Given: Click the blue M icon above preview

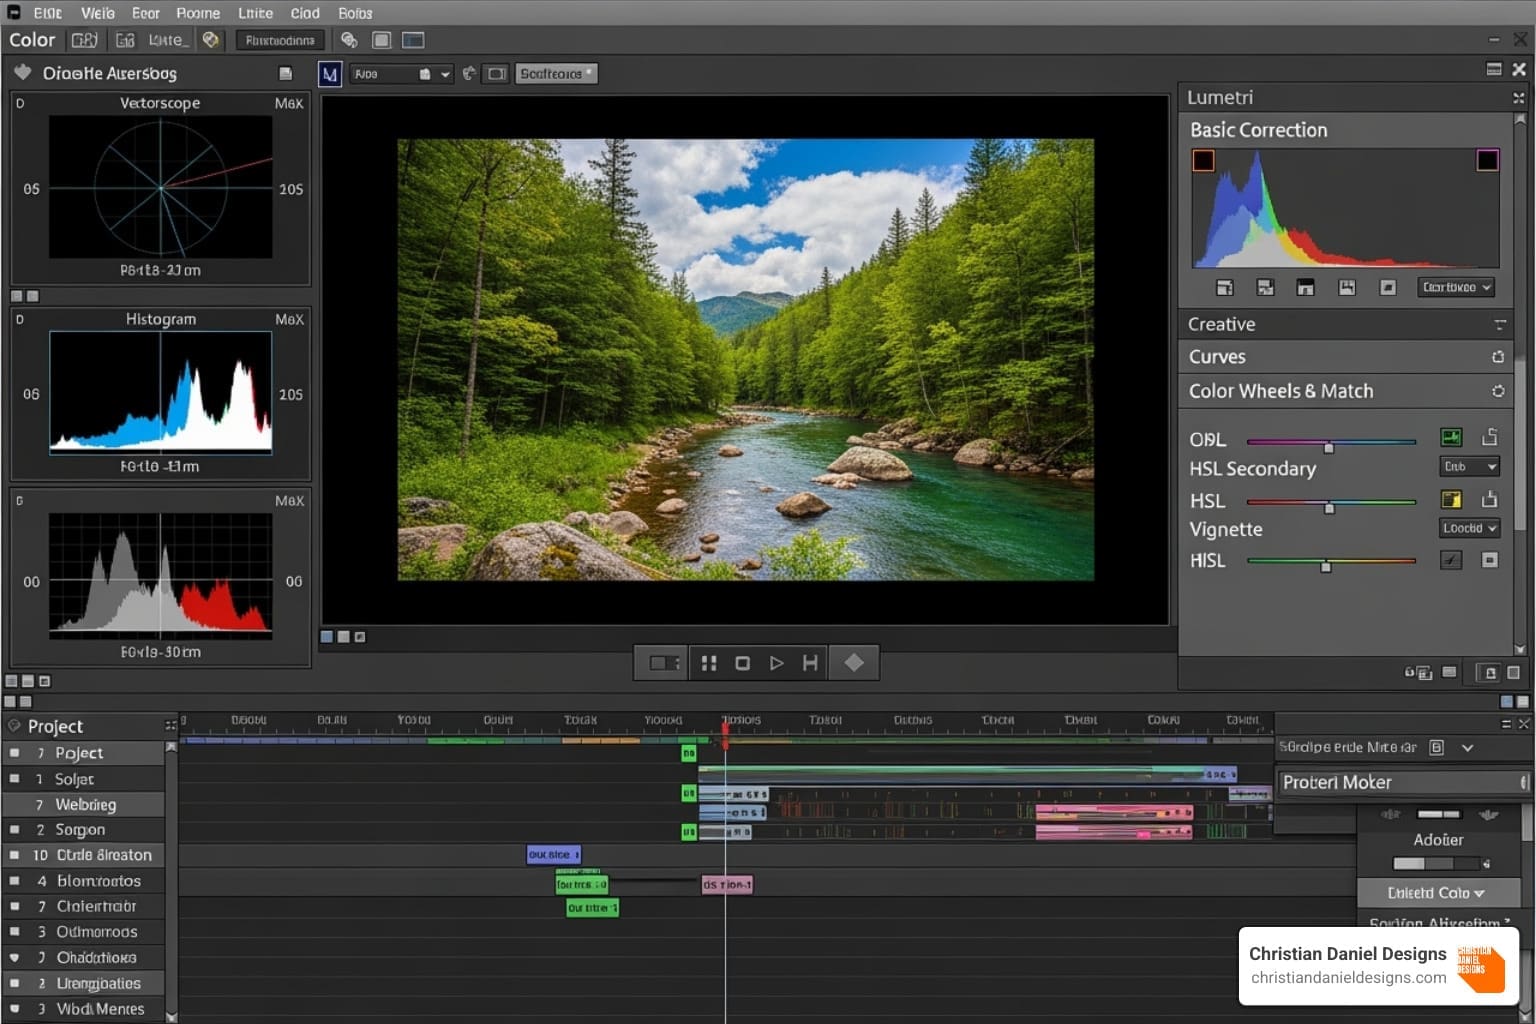Looking at the screenshot, I should click(329, 74).
